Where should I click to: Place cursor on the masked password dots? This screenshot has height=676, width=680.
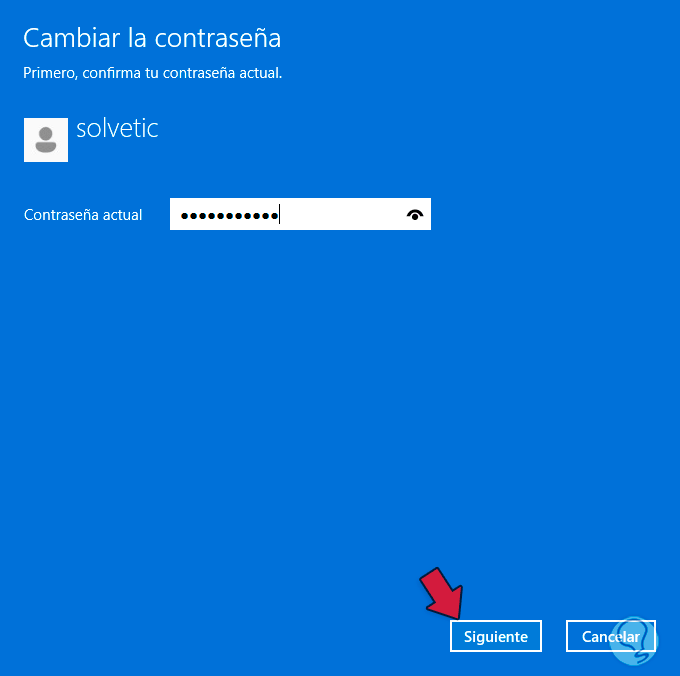229,216
